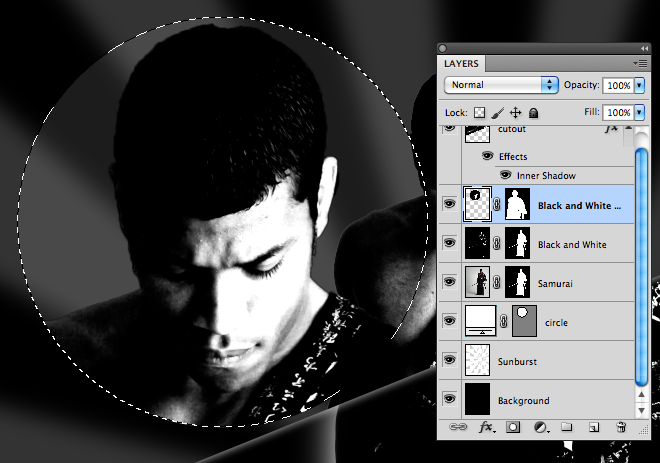Collapse the panel with the double-arrow icon
Screen dimensions: 660x463
pos(644,49)
